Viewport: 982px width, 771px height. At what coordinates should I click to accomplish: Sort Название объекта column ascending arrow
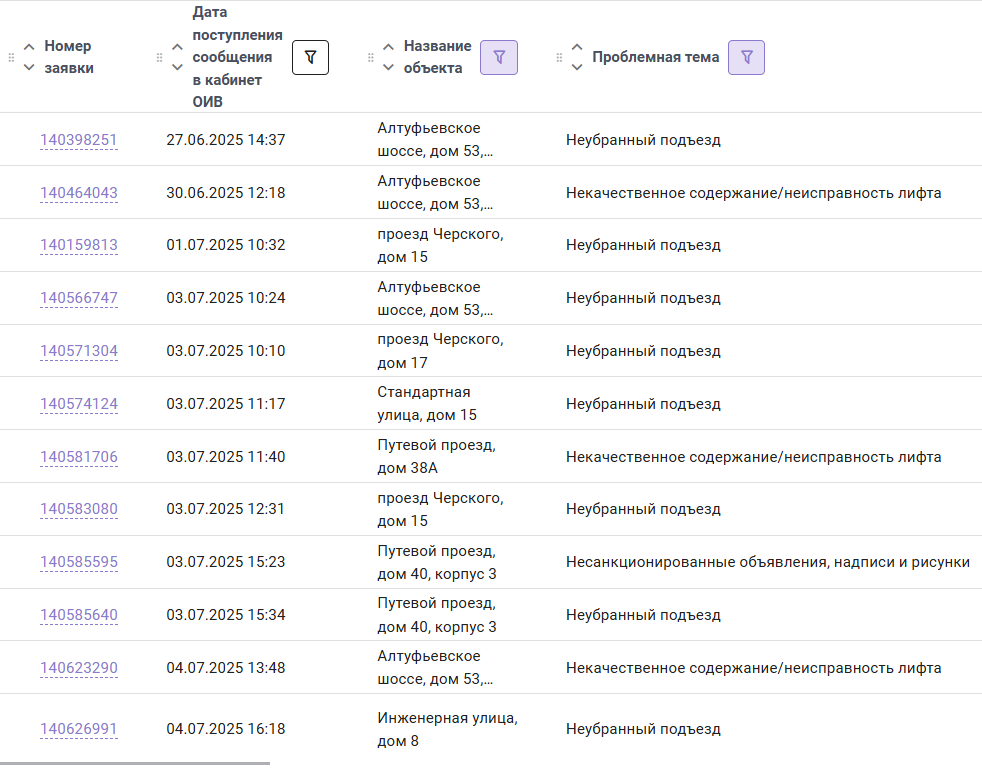(x=388, y=47)
